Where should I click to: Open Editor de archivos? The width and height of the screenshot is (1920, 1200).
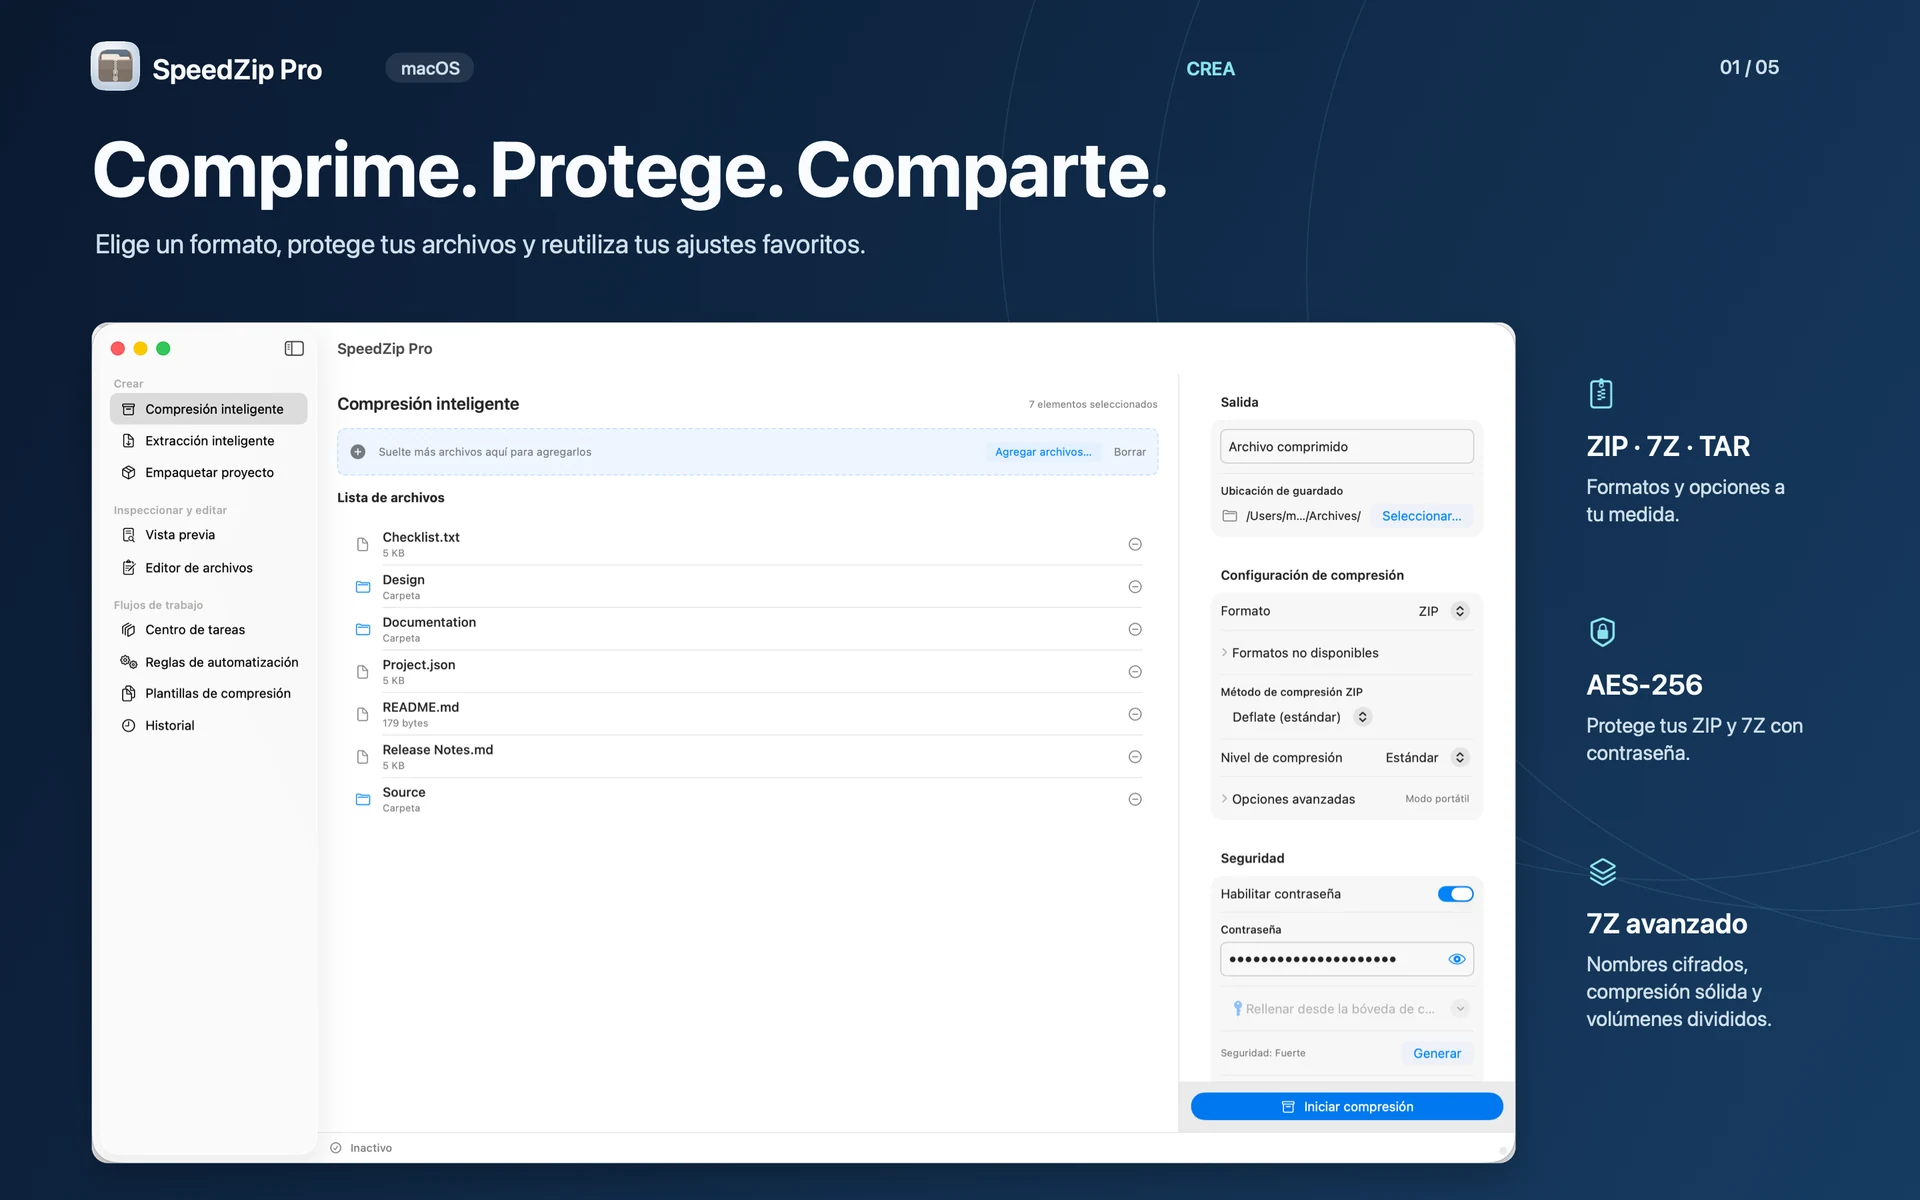208,568
